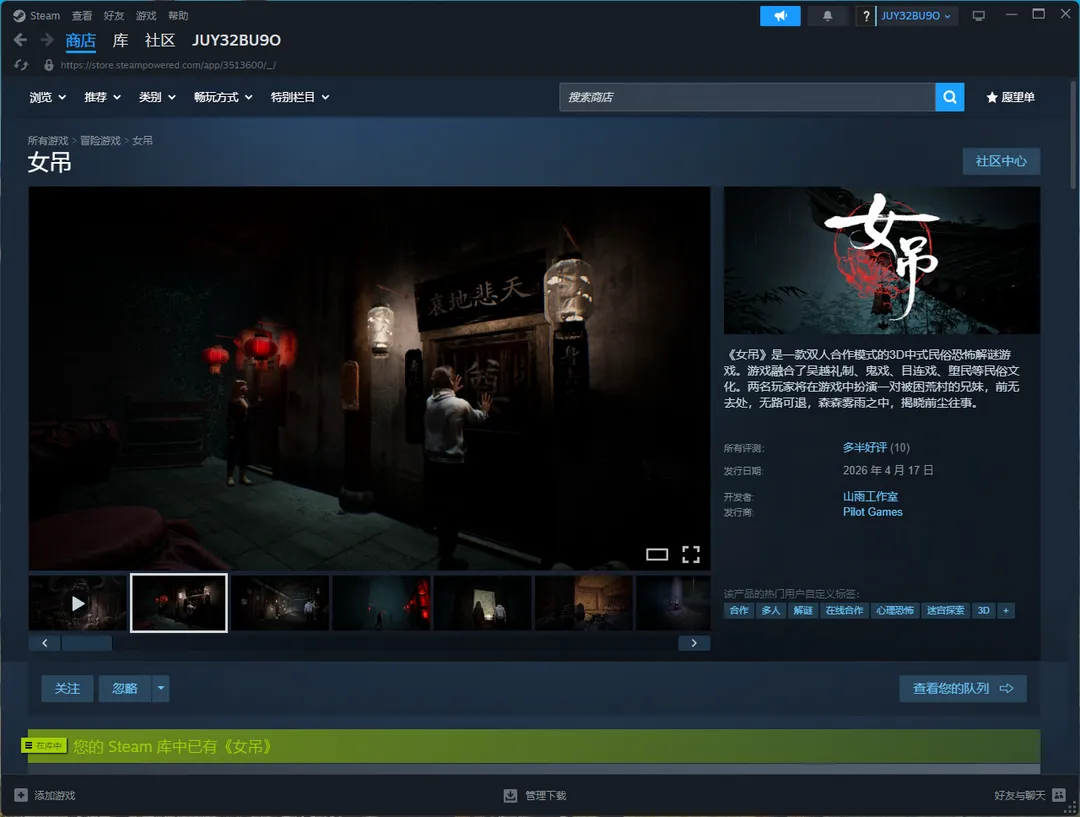Viewport: 1080px width, 817px height.
Task: Click the 社区中心 button
Action: [x=1001, y=161]
